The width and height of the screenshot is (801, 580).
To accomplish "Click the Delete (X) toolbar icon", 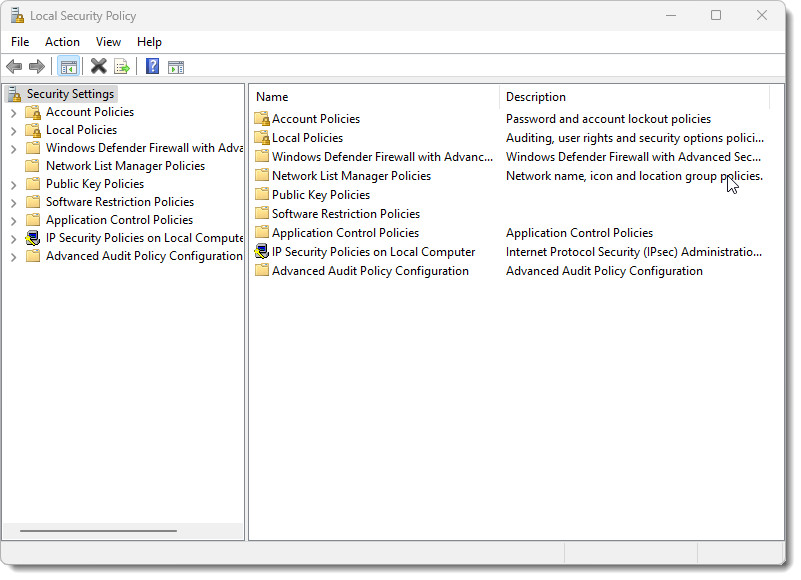I will (98, 67).
